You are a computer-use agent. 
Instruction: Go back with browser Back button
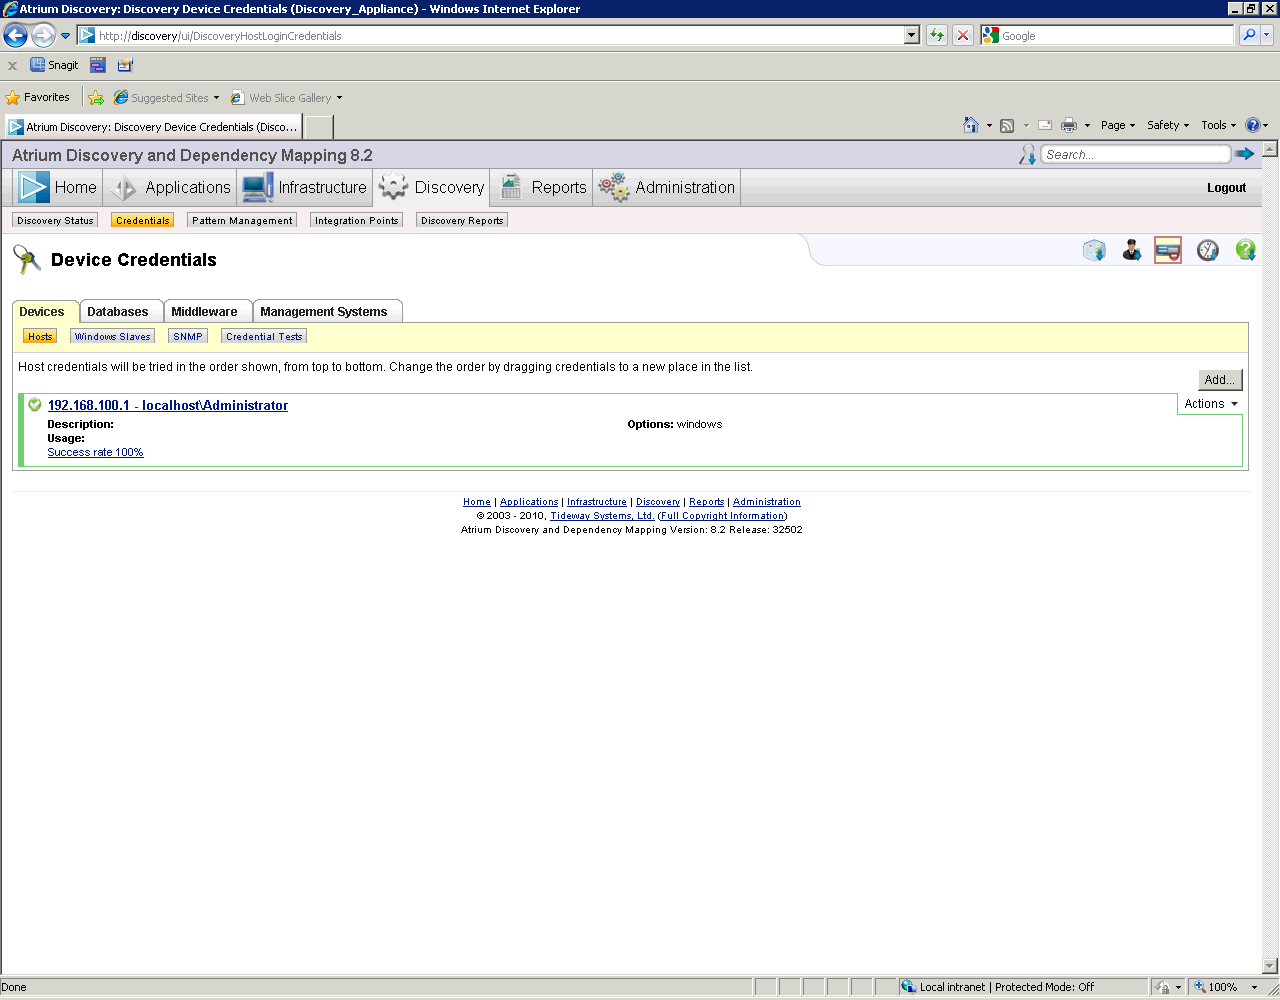(15, 35)
